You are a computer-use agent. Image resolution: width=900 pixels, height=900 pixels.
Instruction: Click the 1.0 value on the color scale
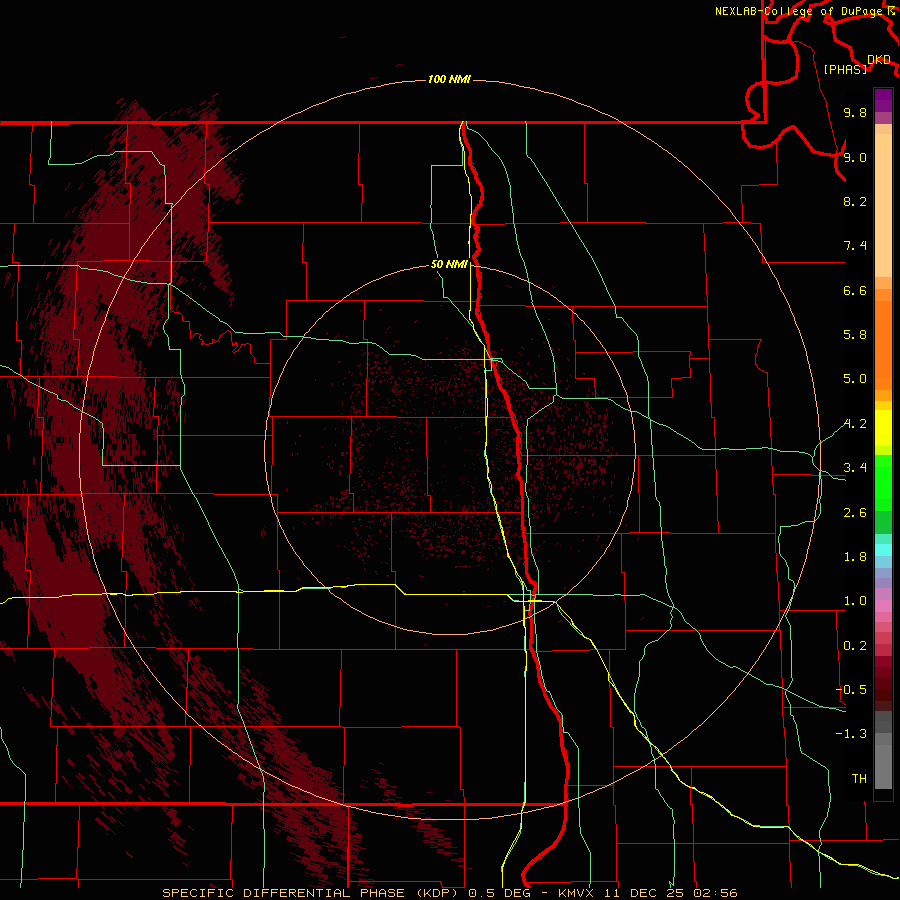click(x=855, y=601)
